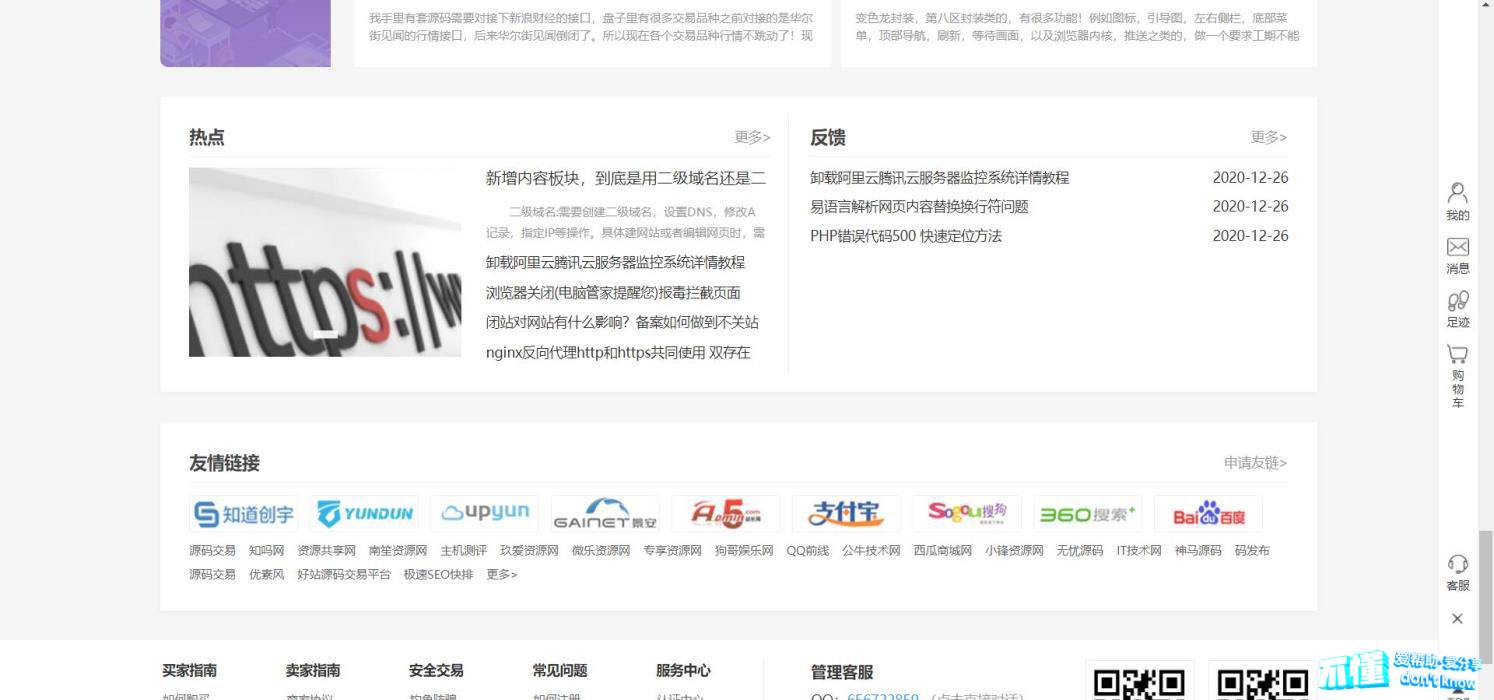1494x700 pixels.
Task: Click 专享资源网 friend link
Action: point(672,550)
